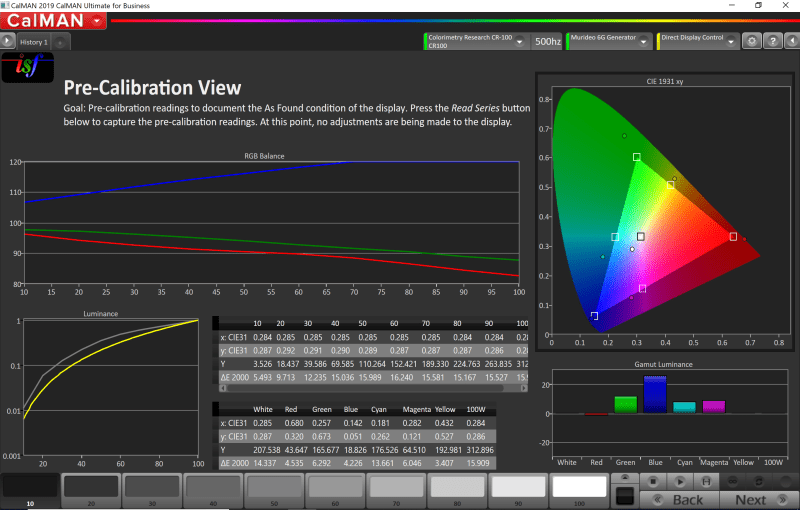This screenshot has width=800, height=510.
Task: Click the Blue Y value 18.826
Action: click(x=355, y=450)
